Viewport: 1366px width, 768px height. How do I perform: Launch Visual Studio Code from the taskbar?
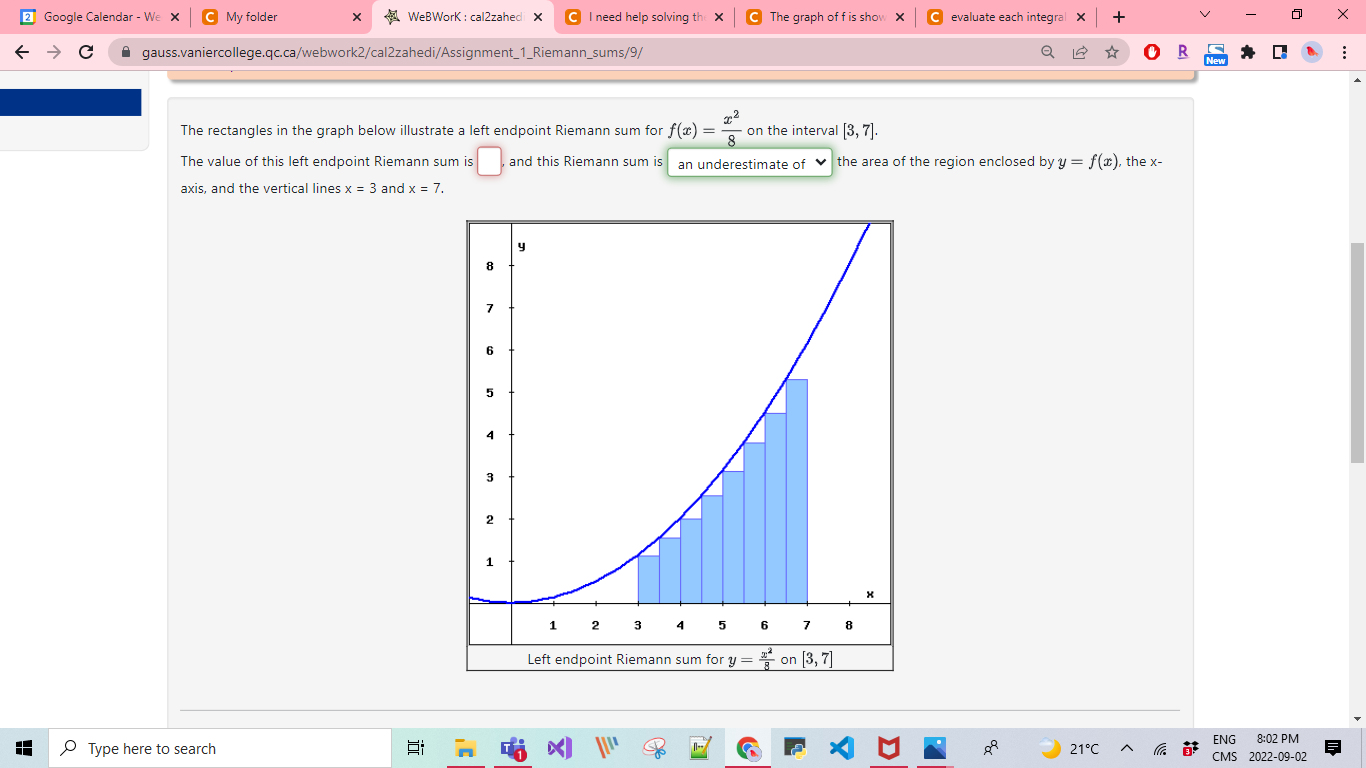[x=840, y=748]
